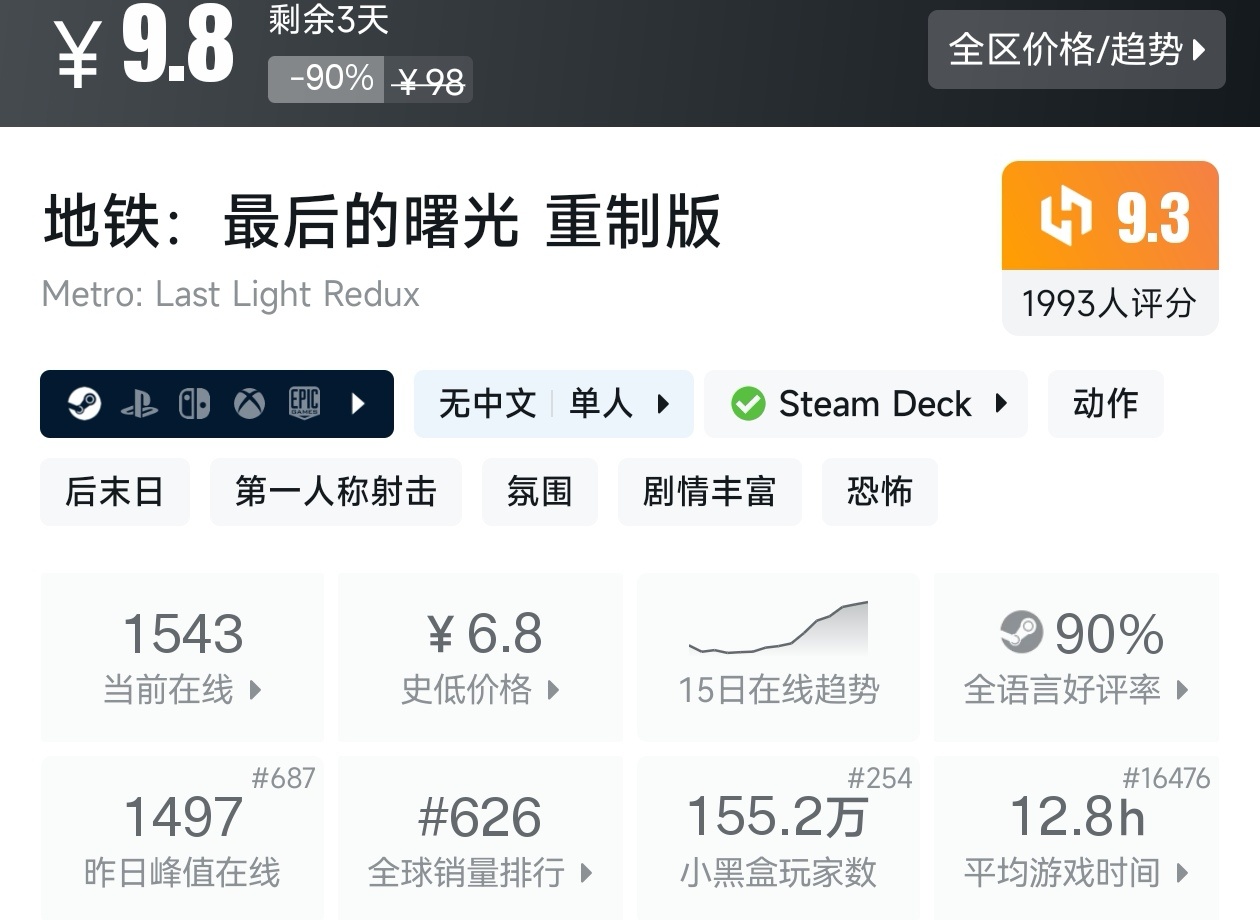View 史低价格 lowest price history
This screenshot has height=920, width=1260.
(x=481, y=657)
